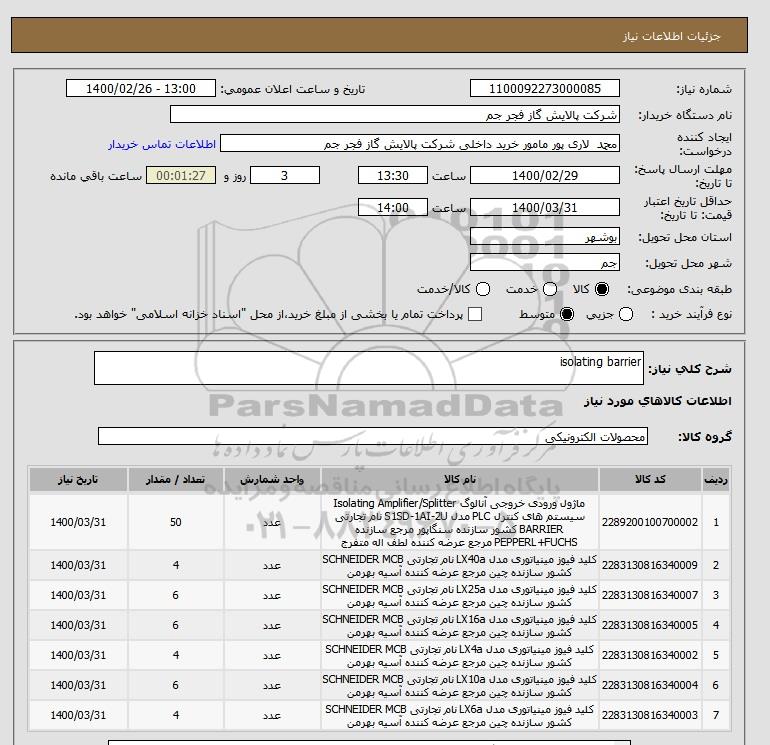This screenshot has width=770, height=745.
Task: Click the price validity date 1400/03/31 field
Action: click(x=545, y=207)
